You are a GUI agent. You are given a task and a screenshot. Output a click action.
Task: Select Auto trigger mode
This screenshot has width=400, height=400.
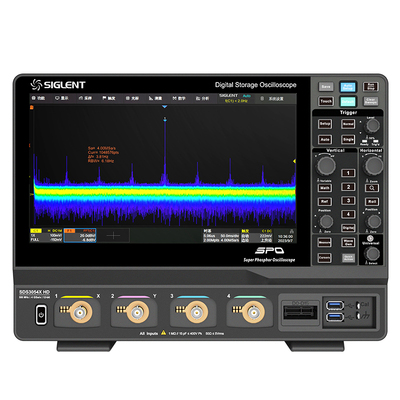point(325,139)
